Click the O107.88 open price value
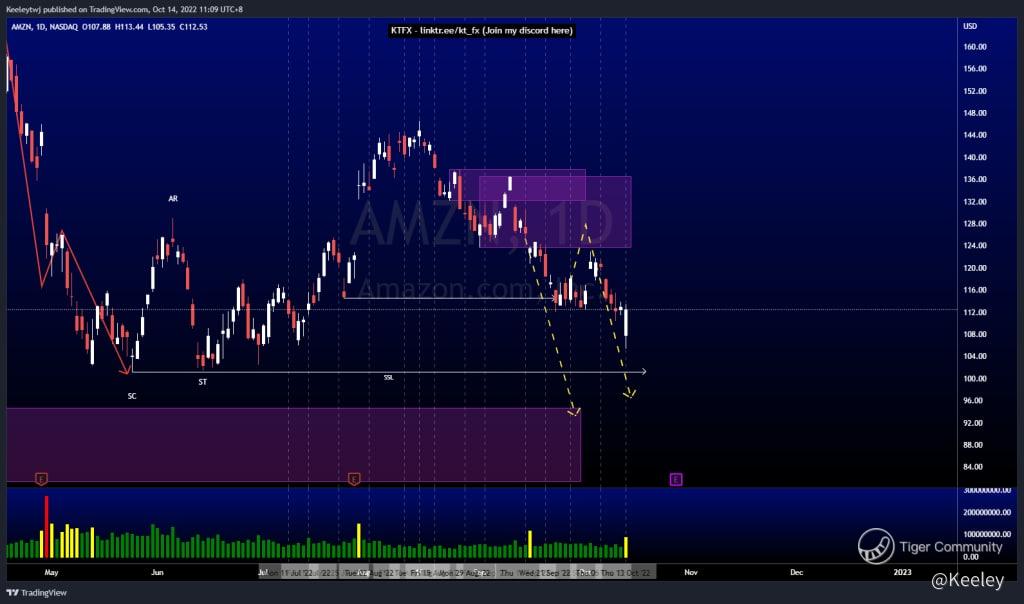 pyautogui.click(x=97, y=27)
